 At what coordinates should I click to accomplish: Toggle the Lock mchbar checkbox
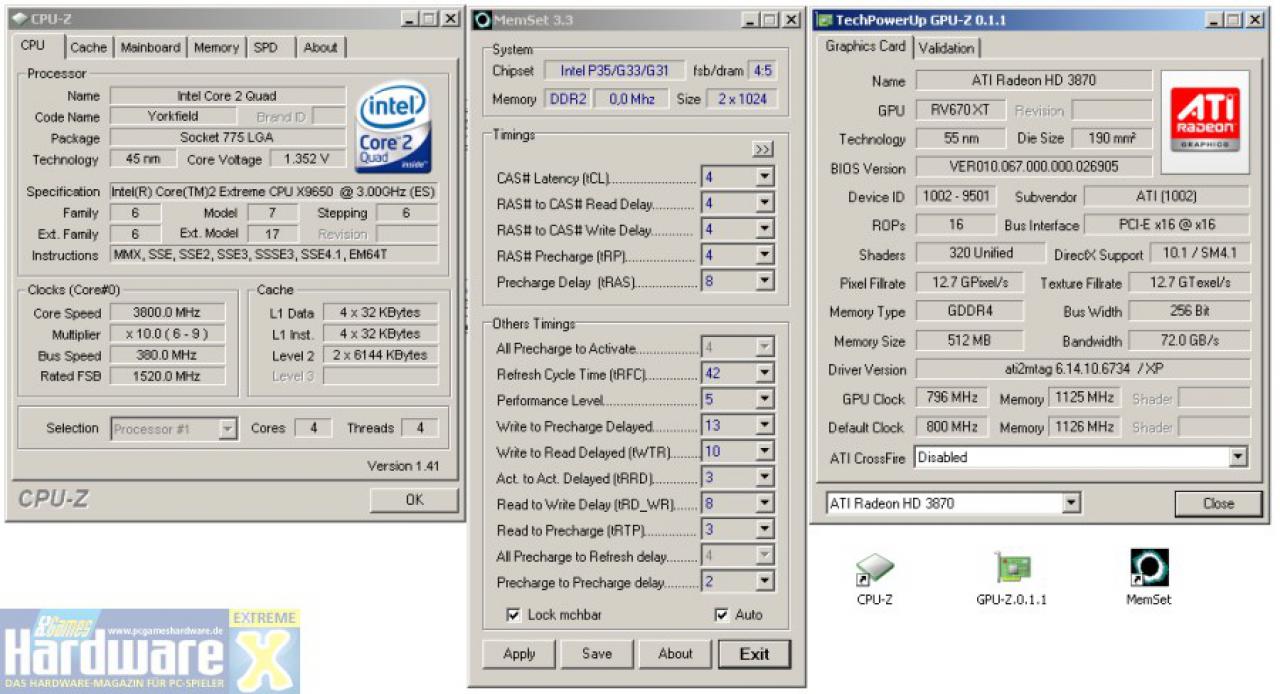514,615
